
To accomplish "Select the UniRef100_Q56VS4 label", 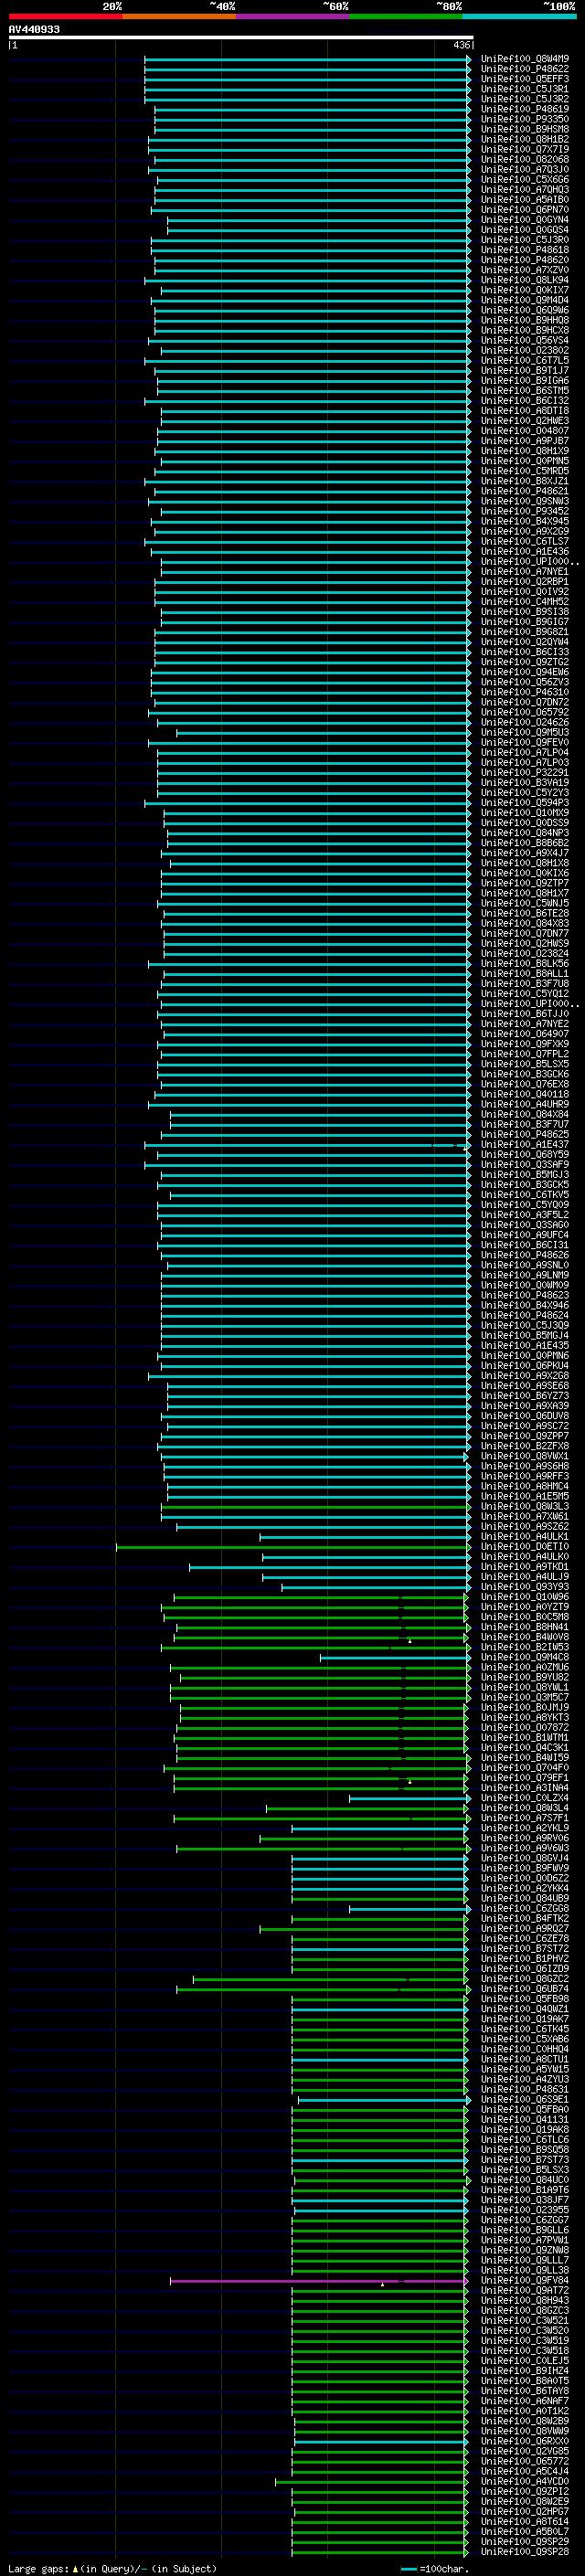I will (524, 340).
